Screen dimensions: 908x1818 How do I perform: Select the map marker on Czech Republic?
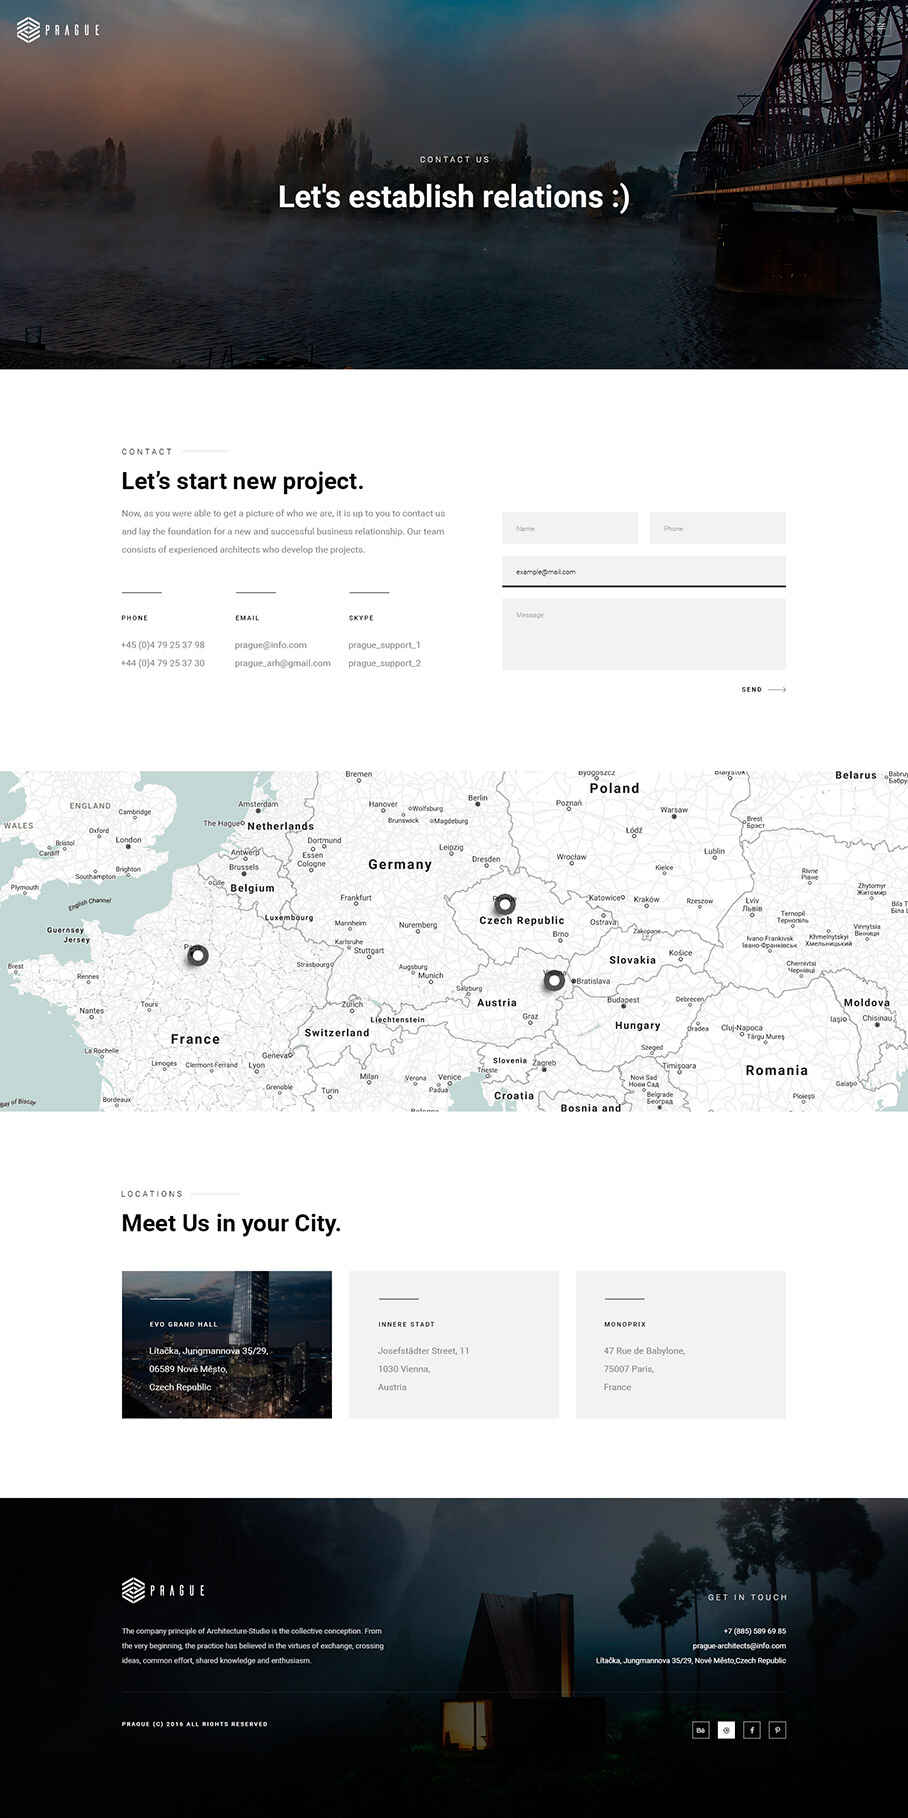tap(505, 903)
